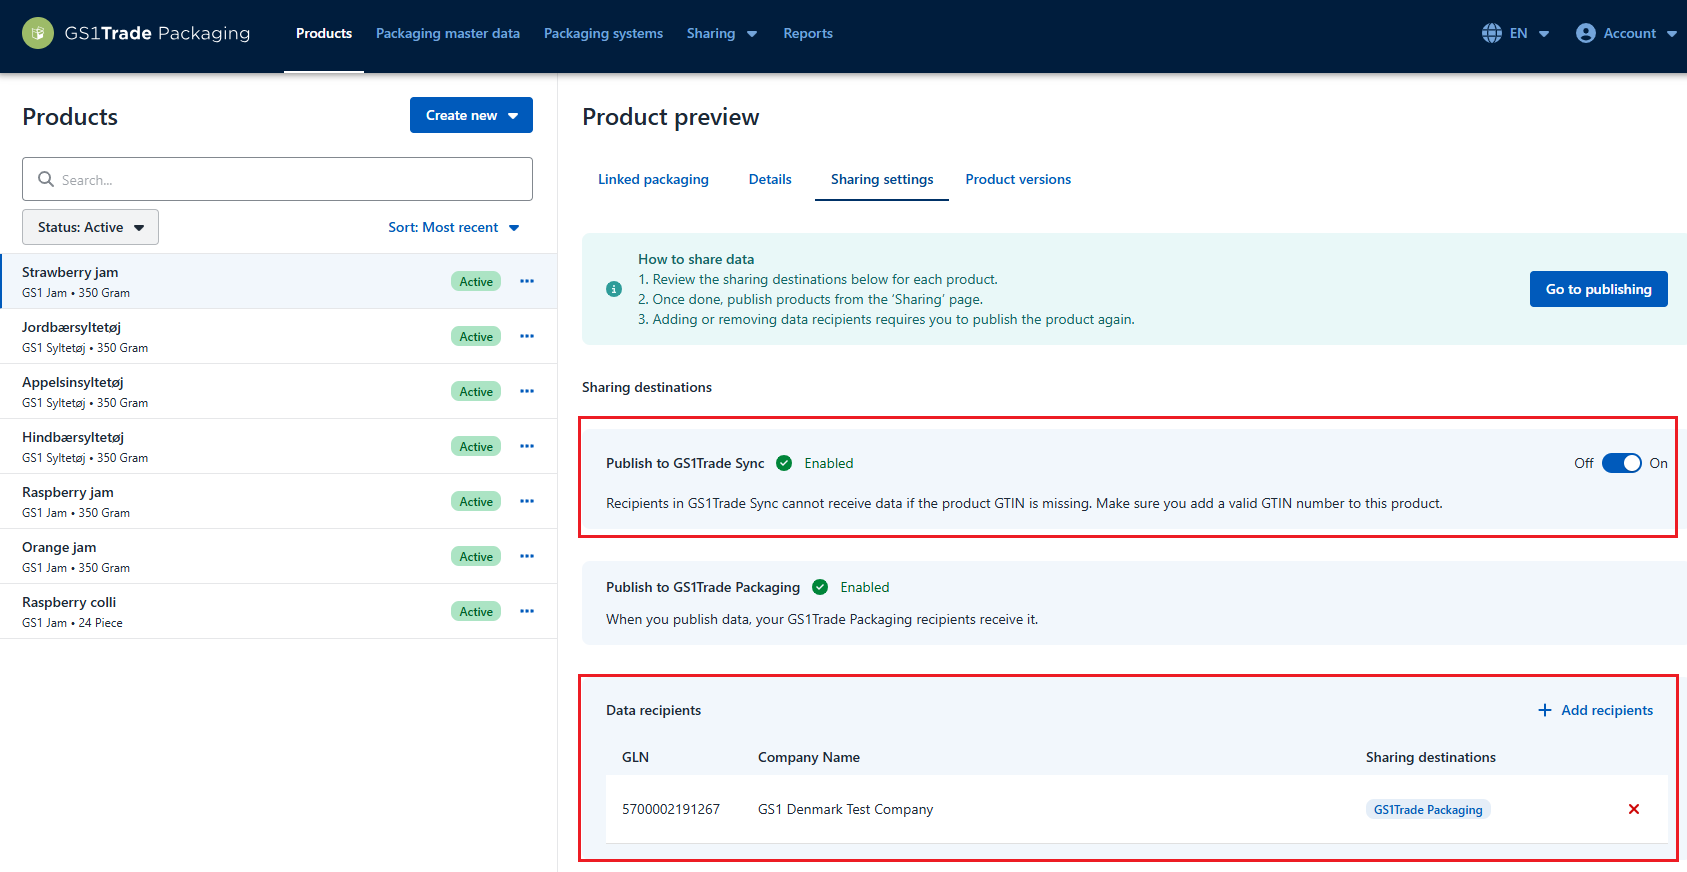Click the GS1Trade Packaging logo icon

tap(38, 33)
